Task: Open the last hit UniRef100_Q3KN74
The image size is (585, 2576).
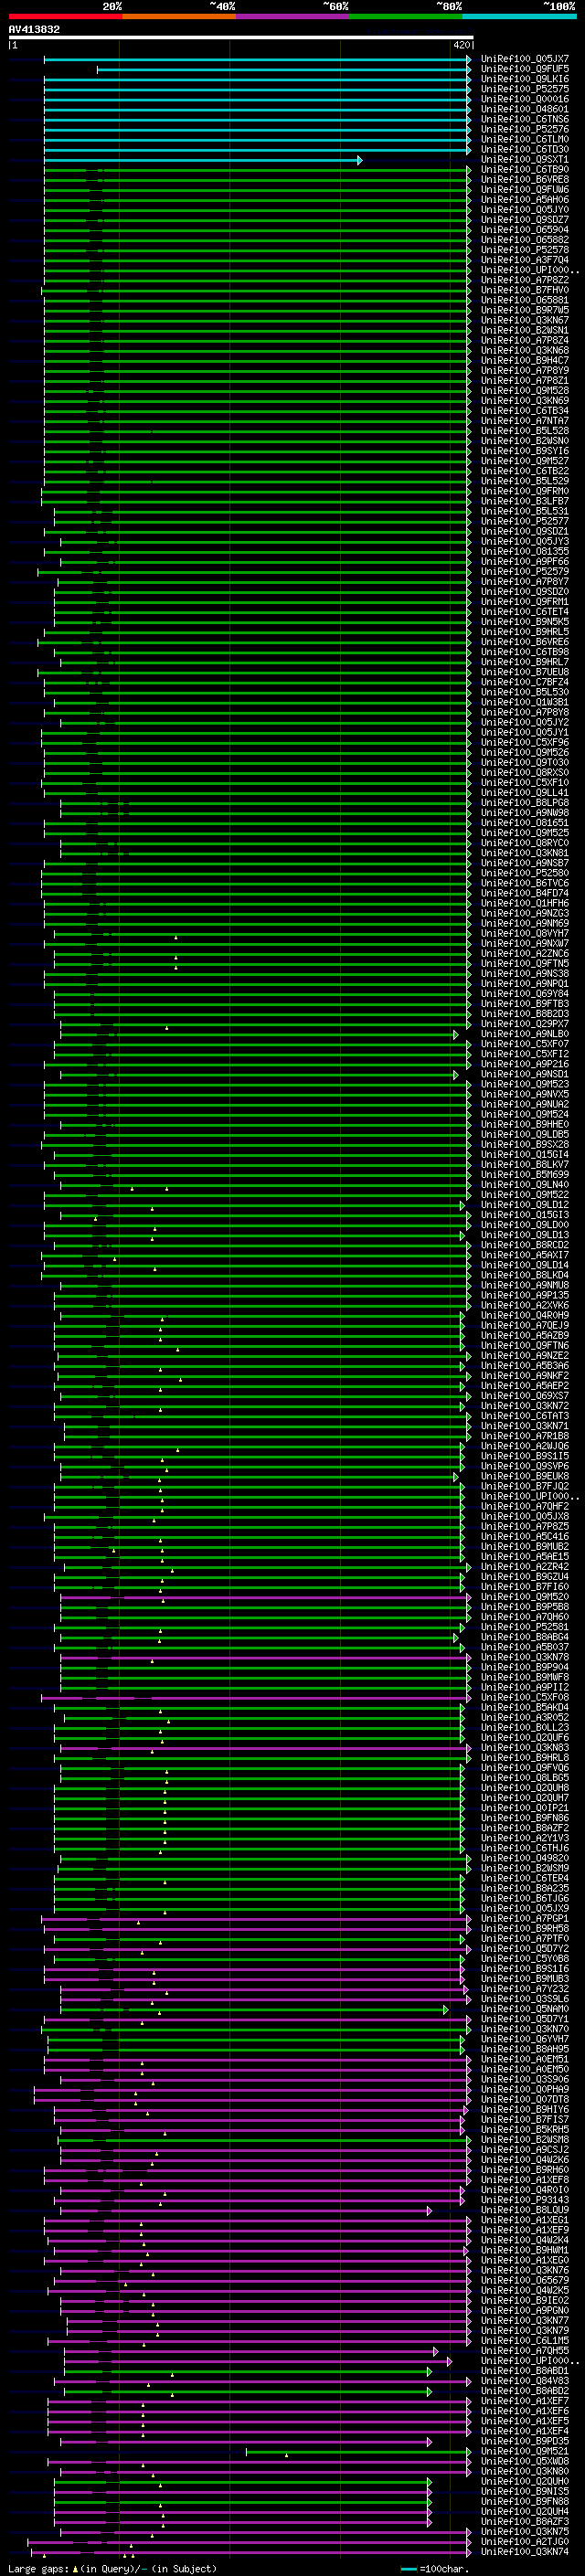Action: click(x=524, y=2551)
